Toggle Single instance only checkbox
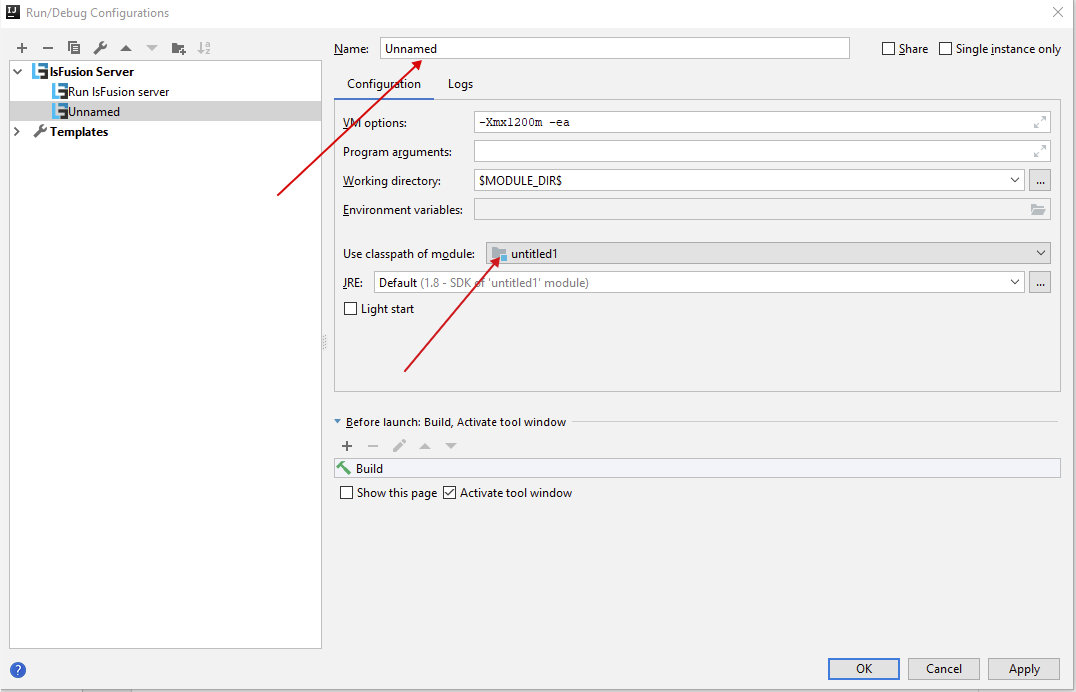1076x692 pixels. point(946,49)
